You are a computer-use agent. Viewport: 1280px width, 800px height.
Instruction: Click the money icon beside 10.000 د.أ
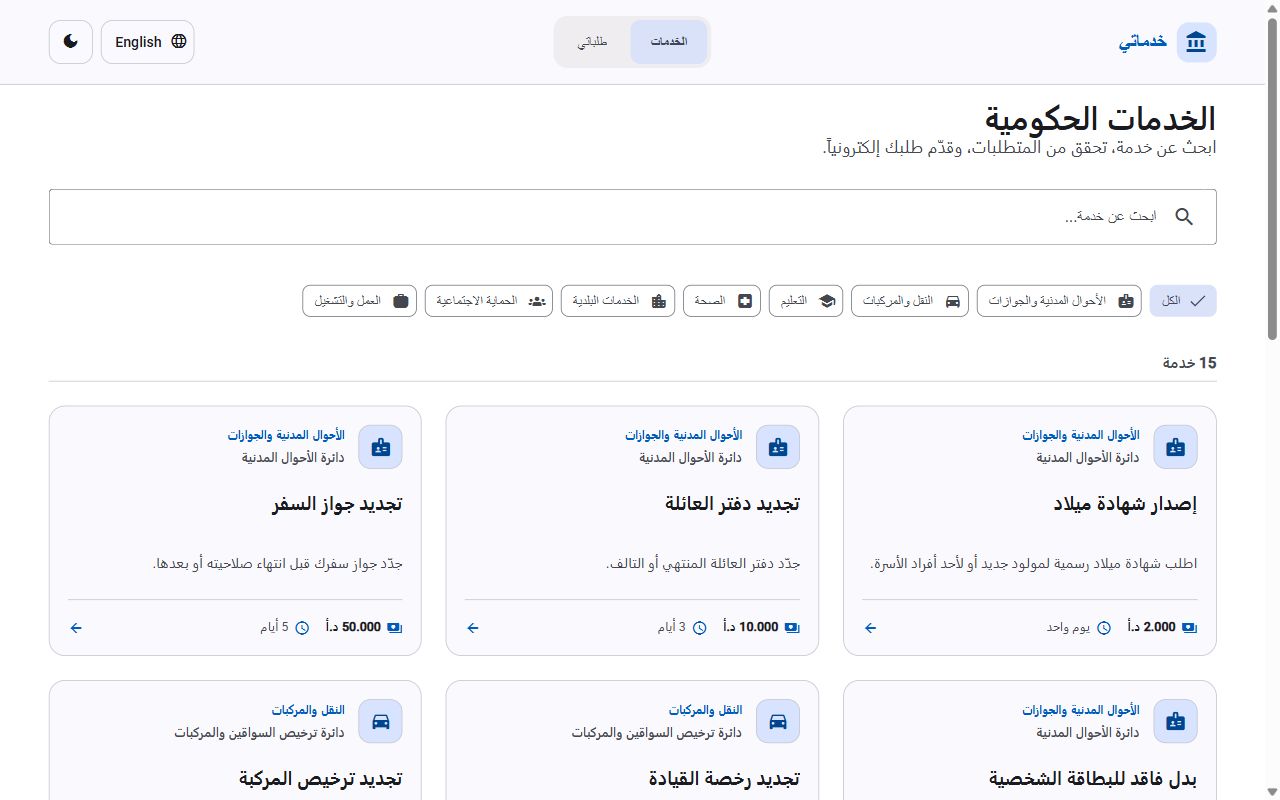(792, 628)
